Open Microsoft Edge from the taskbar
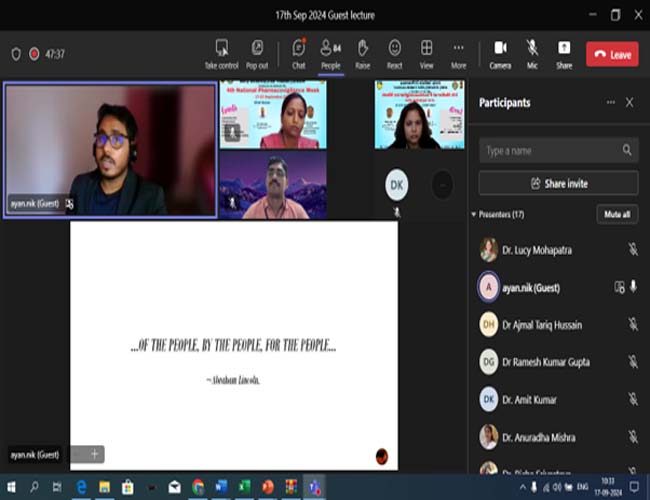The width and height of the screenshot is (650, 500). coord(81,487)
